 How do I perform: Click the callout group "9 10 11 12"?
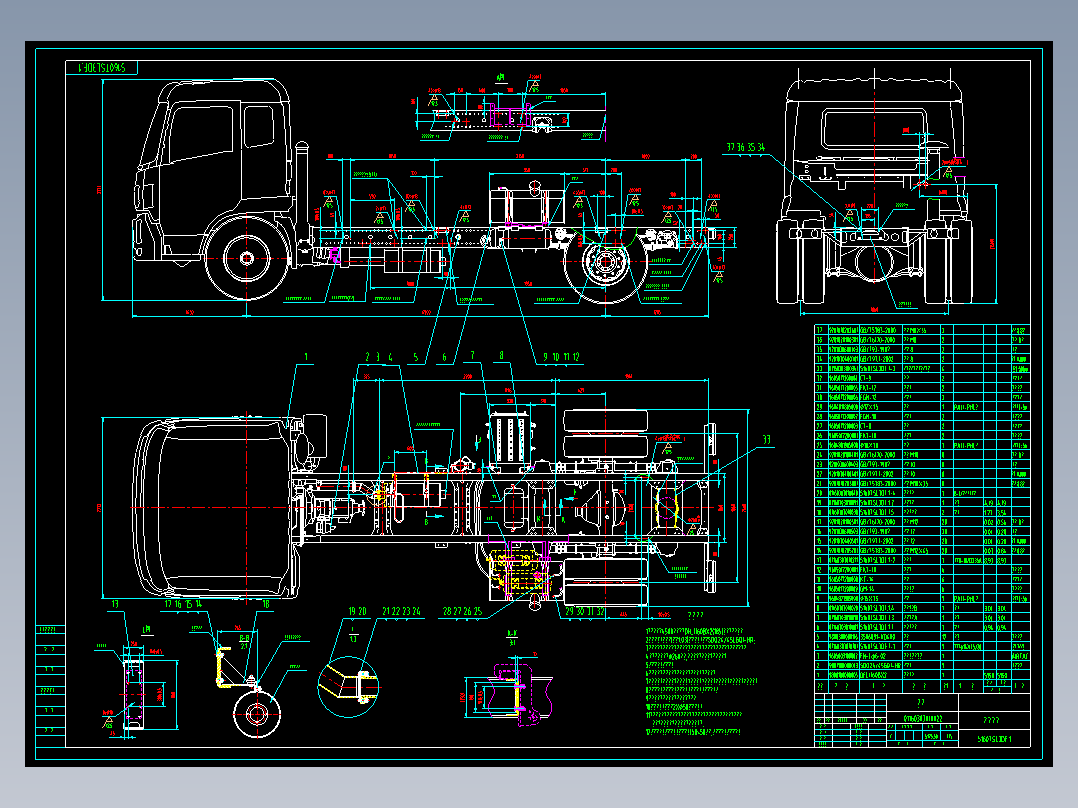pos(562,358)
